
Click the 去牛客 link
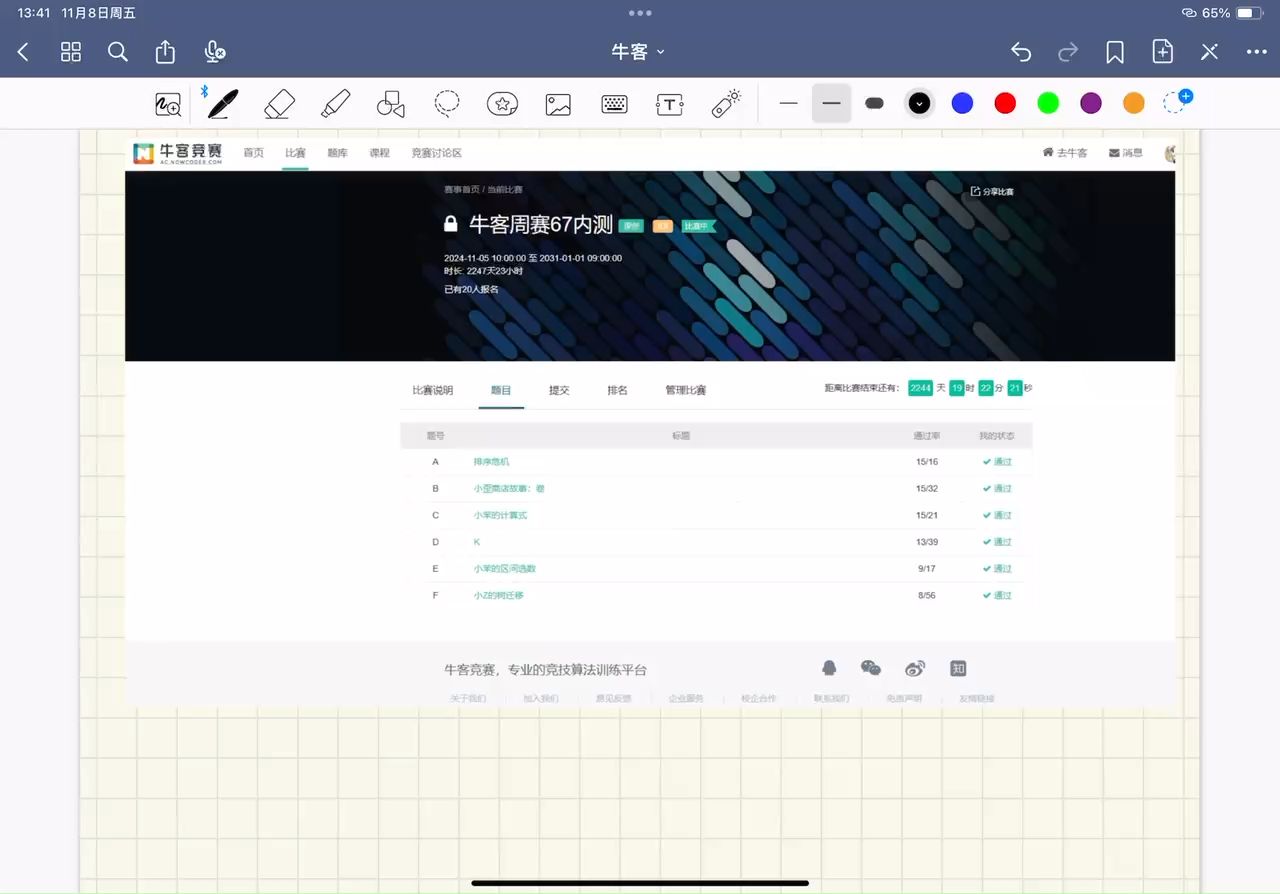click(1065, 153)
